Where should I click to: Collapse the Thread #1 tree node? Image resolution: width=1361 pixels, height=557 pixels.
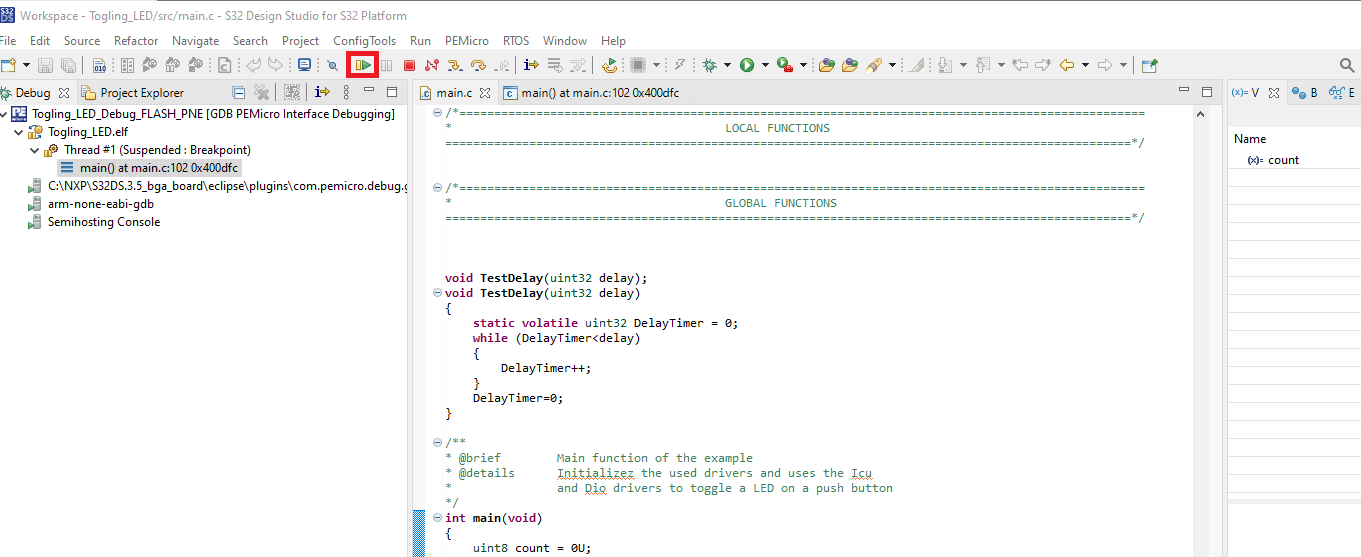click(34, 150)
